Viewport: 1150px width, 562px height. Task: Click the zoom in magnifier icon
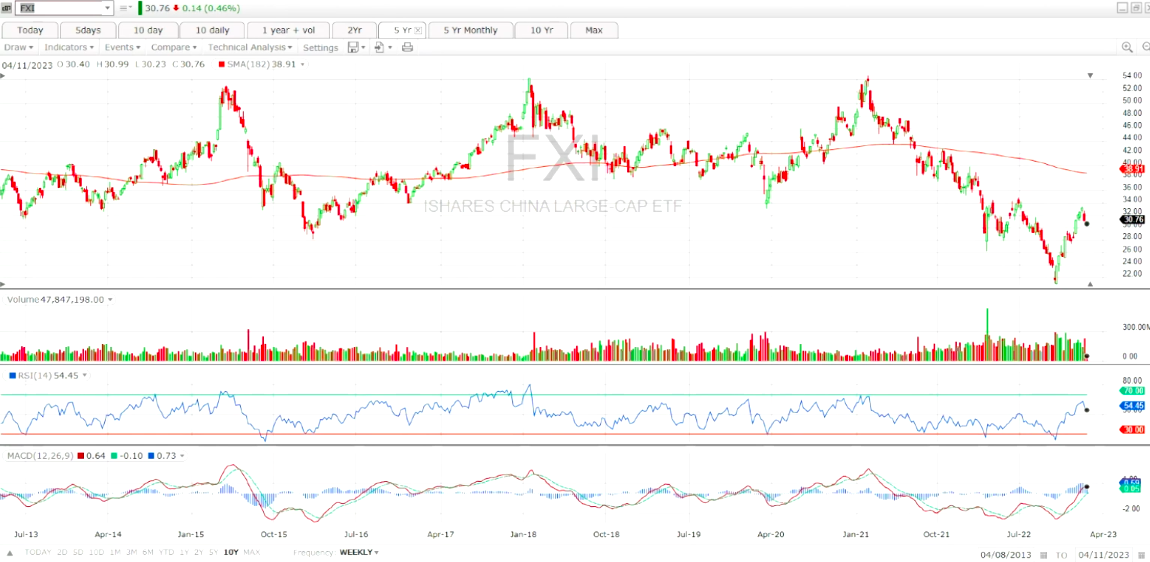click(1127, 47)
